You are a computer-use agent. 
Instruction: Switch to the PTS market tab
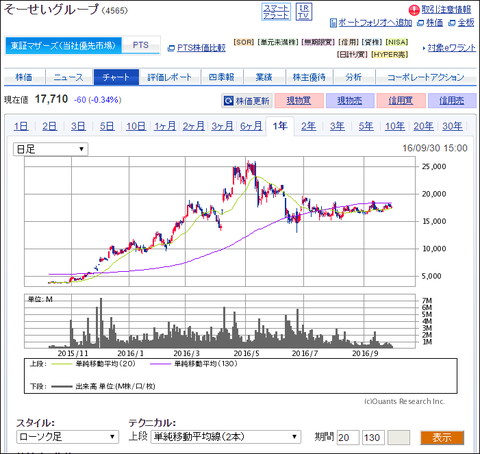(141, 45)
